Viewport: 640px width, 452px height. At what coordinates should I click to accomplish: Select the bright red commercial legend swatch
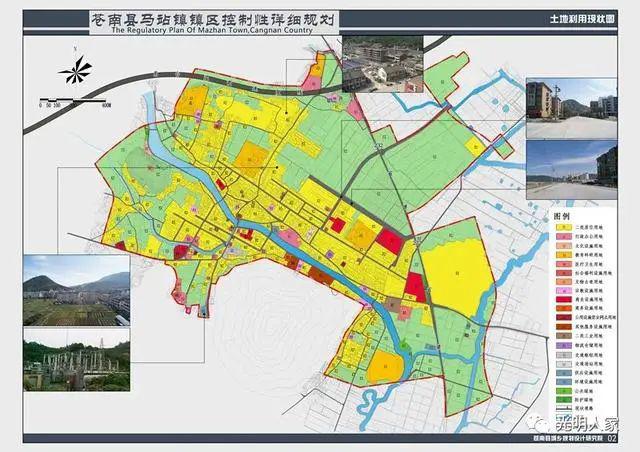coord(563,299)
